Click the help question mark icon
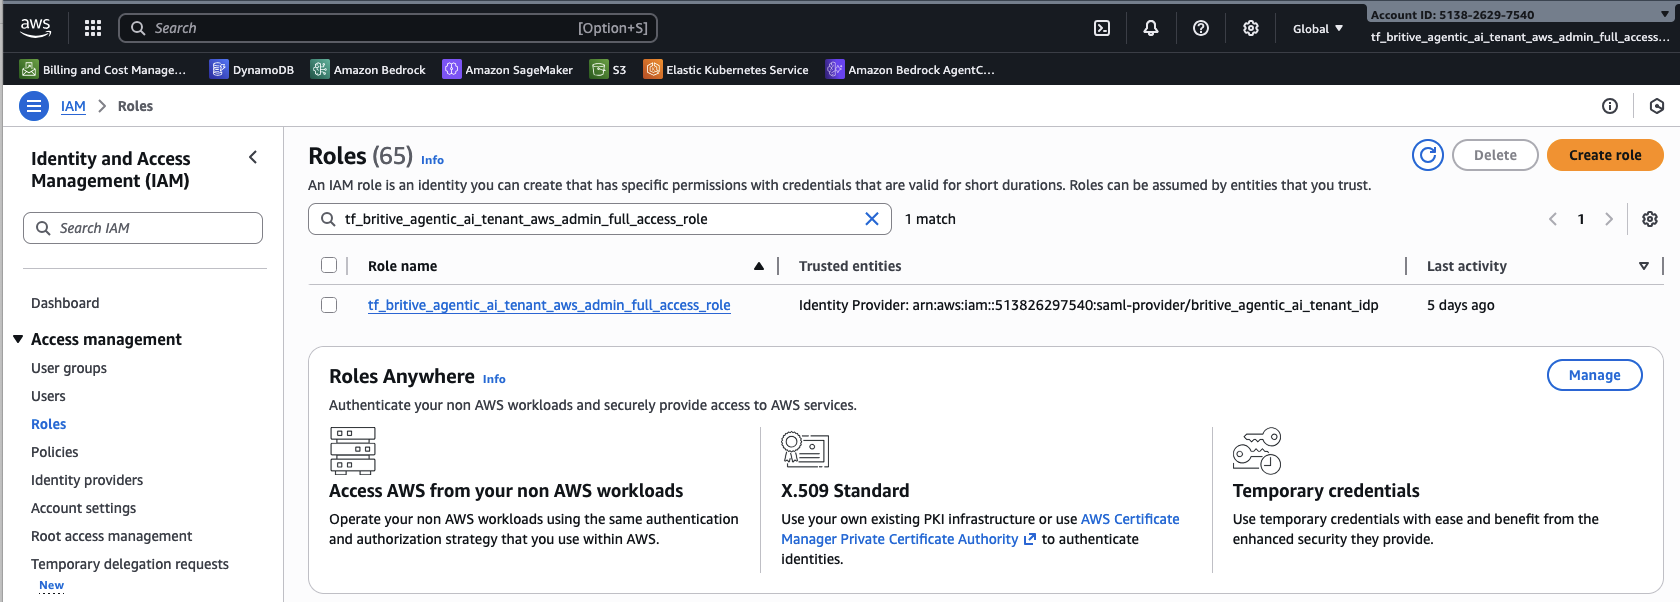The image size is (1680, 602). (1201, 28)
